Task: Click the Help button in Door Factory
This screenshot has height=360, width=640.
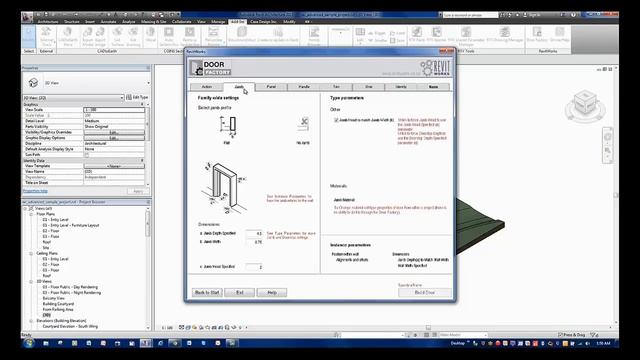Action: (272, 293)
